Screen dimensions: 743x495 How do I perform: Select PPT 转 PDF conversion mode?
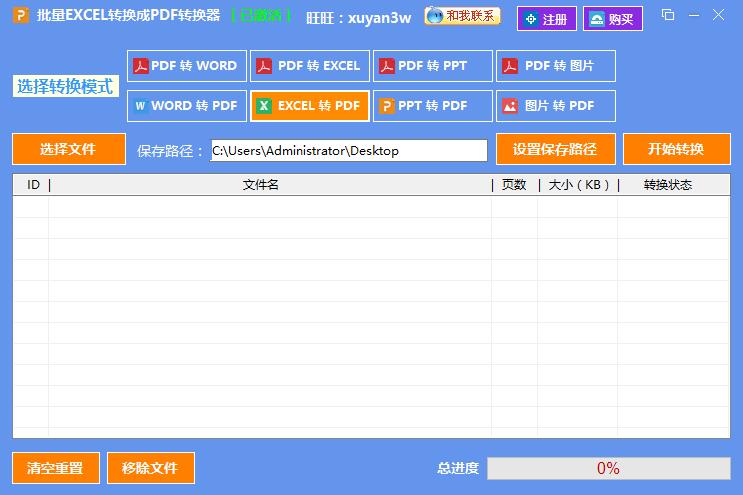433,105
